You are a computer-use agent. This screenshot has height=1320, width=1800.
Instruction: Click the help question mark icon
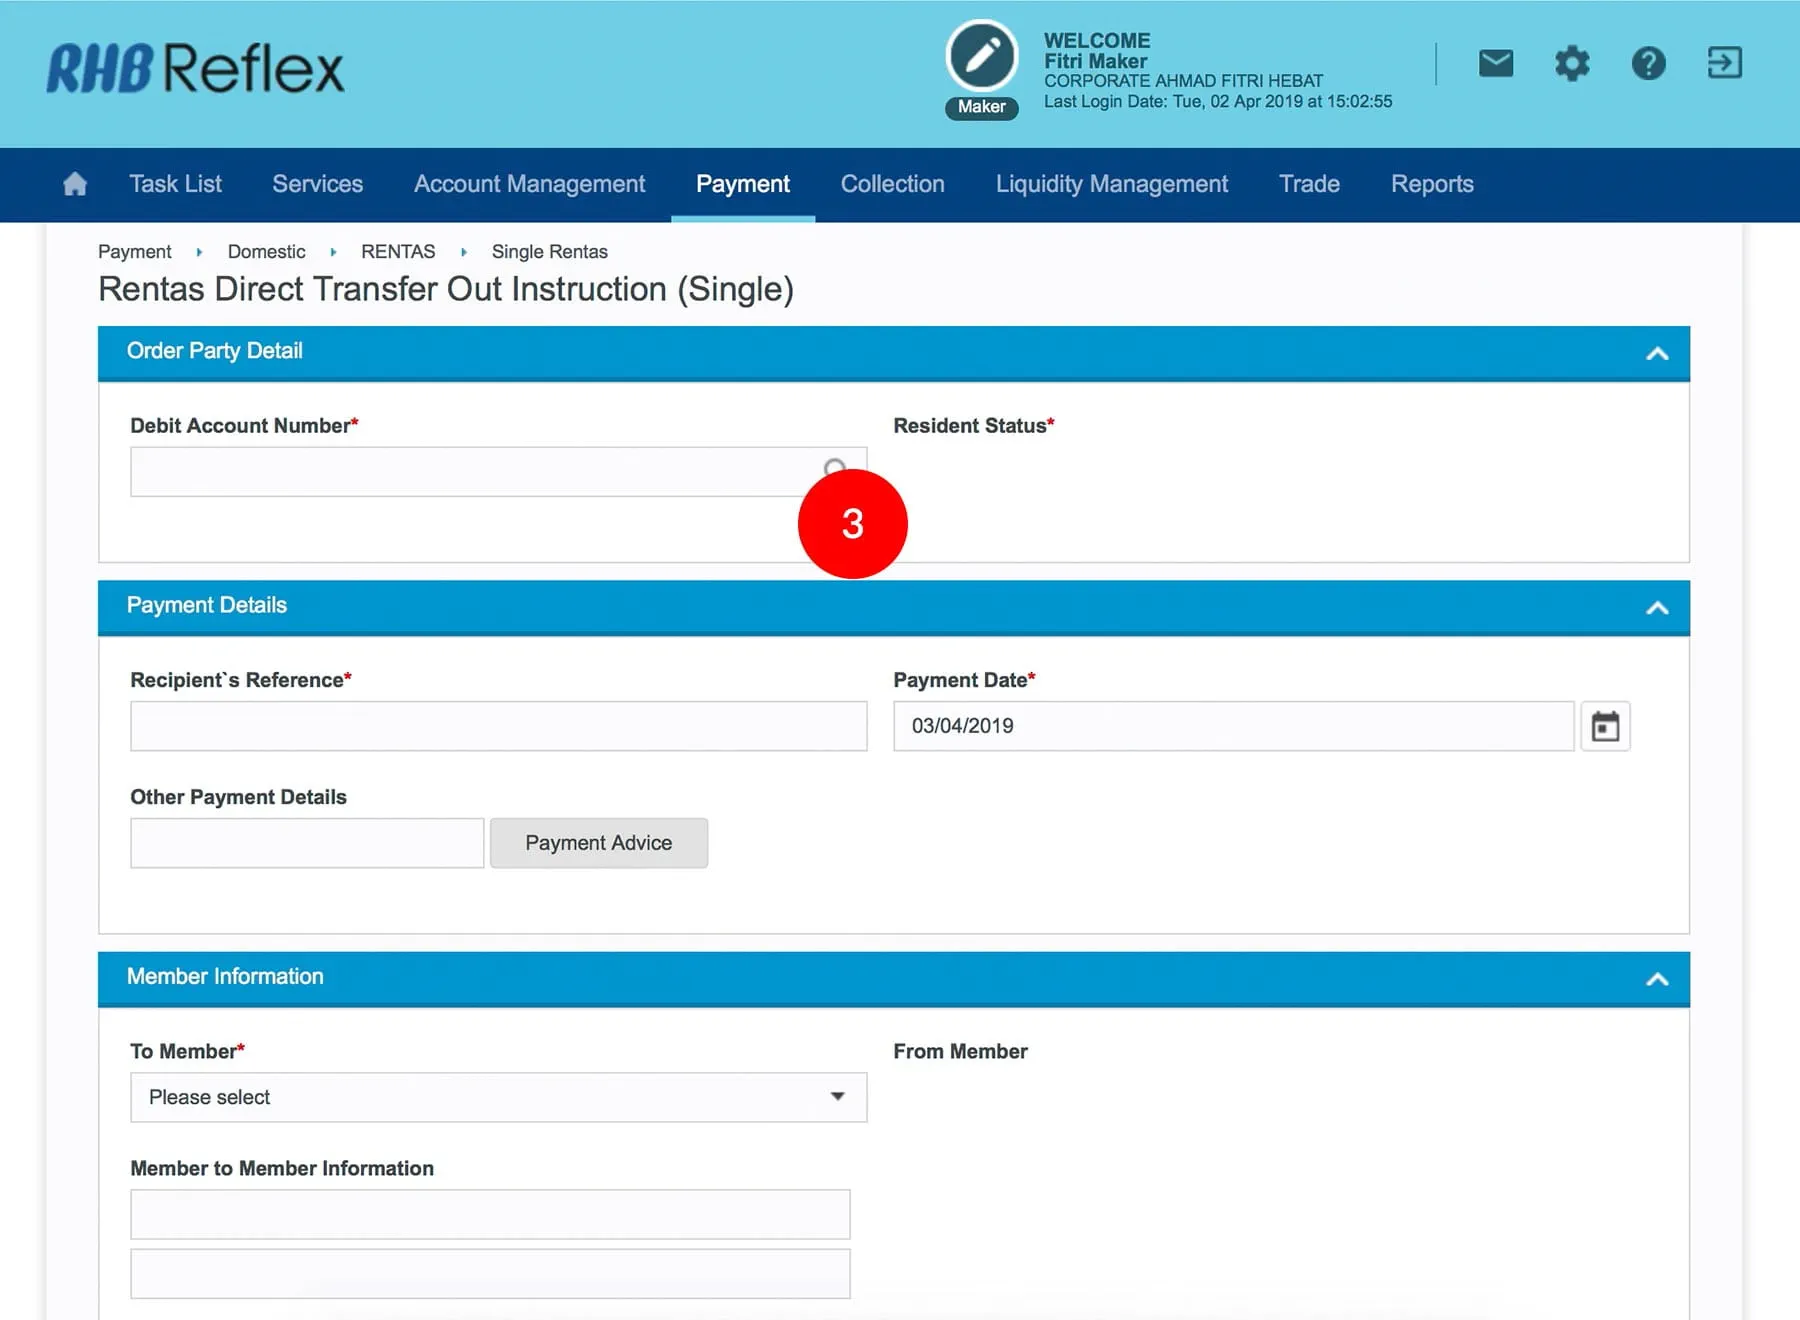pos(1648,64)
